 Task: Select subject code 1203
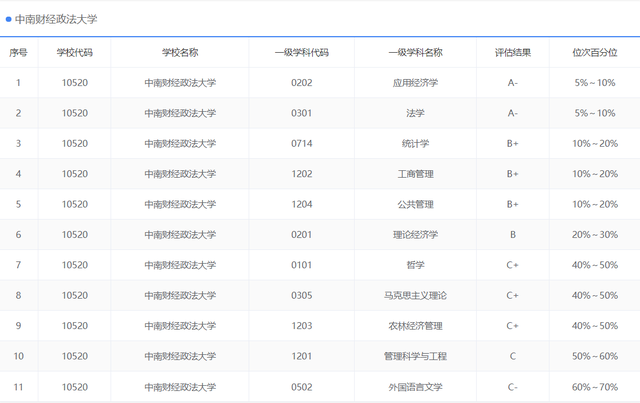tap(302, 326)
